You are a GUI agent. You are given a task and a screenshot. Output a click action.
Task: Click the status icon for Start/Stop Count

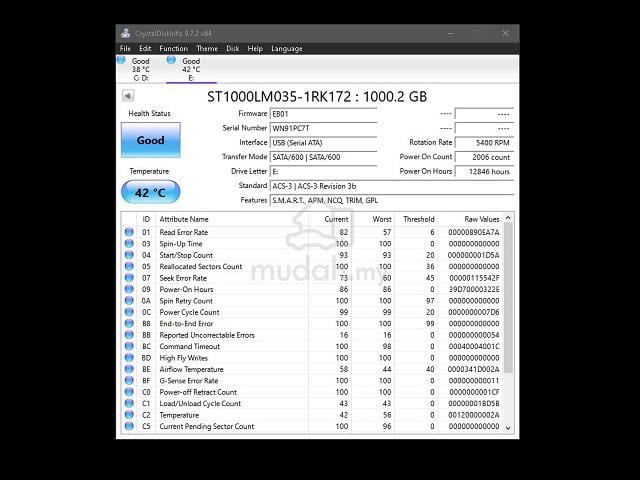point(129,255)
